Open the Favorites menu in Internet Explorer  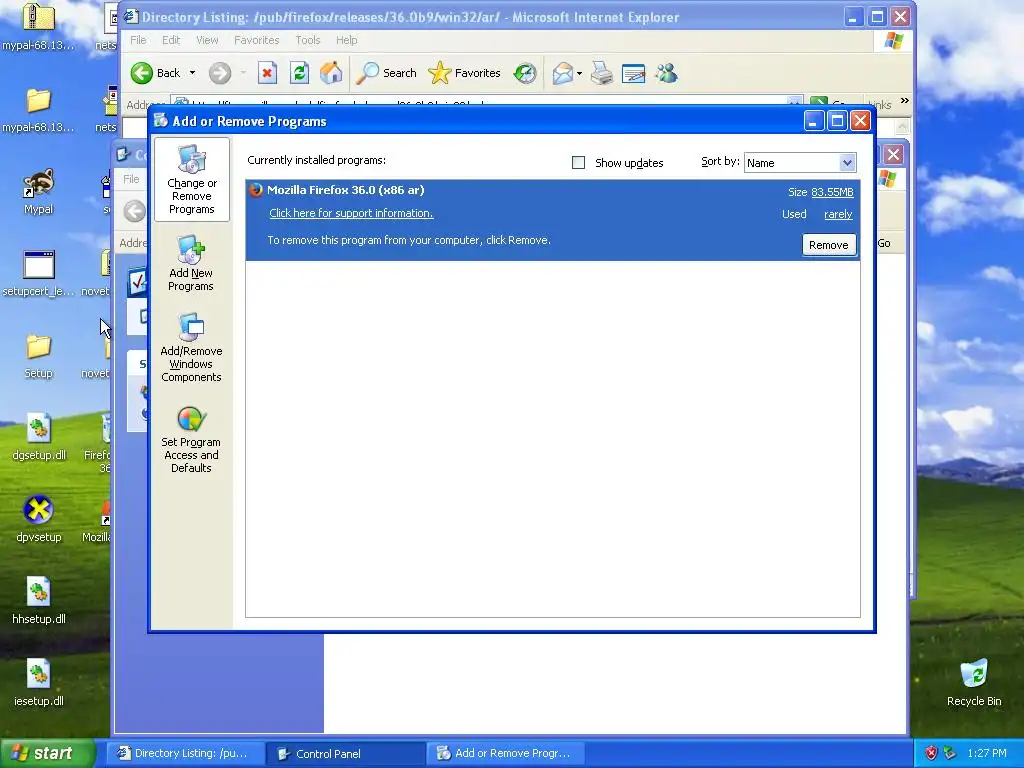257,40
